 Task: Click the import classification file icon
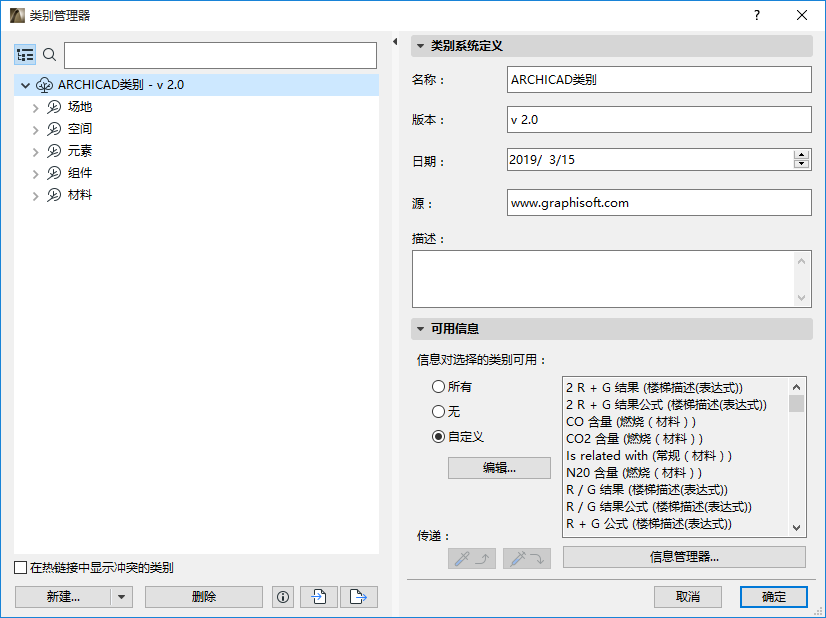318,596
